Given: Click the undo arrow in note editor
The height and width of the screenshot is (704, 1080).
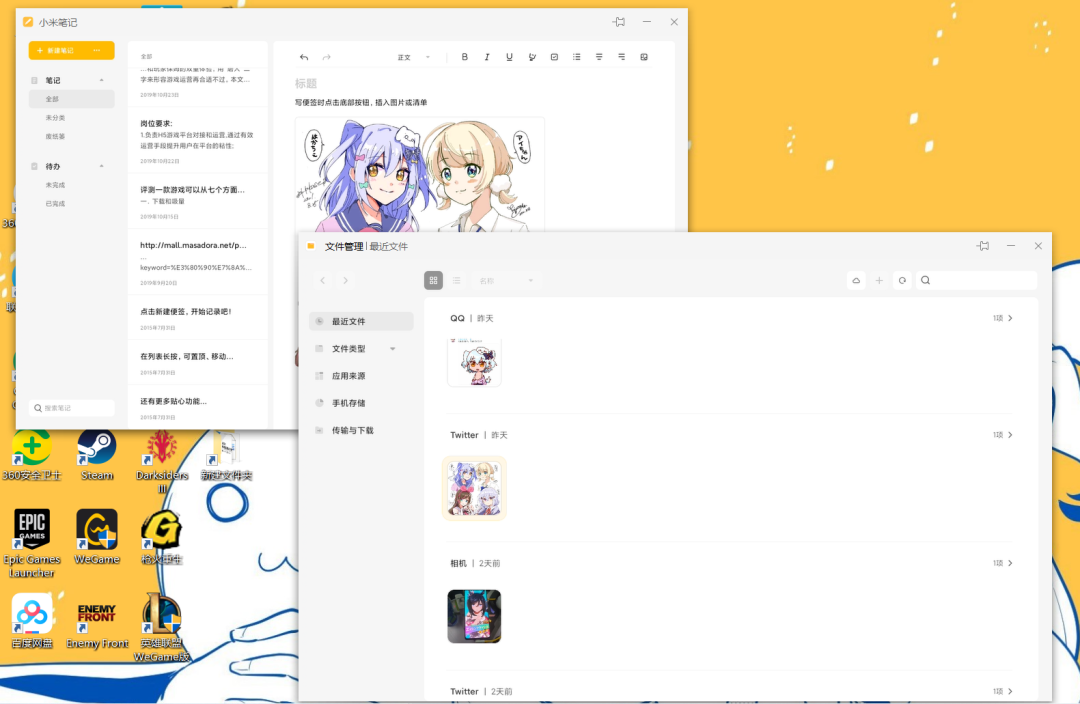Looking at the screenshot, I should (x=304, y=57).
